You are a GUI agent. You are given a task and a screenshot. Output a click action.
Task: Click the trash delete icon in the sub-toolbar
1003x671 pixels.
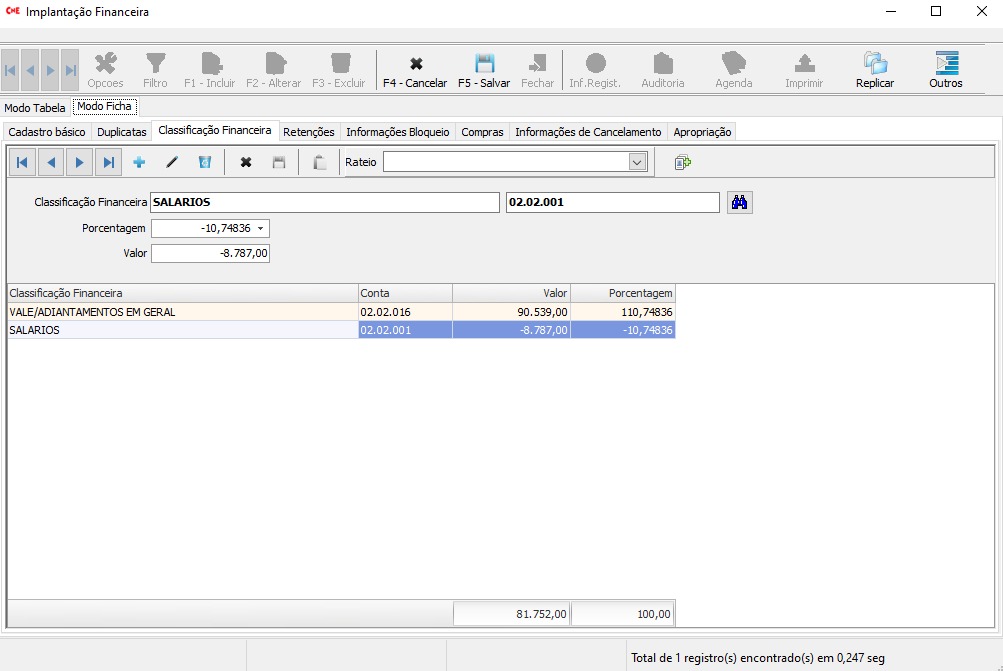click(205, 162)
